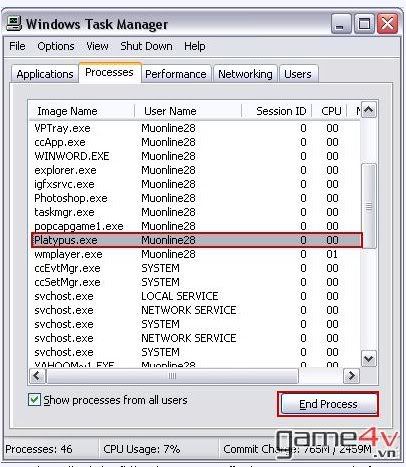This screenshot has height=467, width=406.
Task: Click the Task Manager title bar icon
Action: coord(14,24)
